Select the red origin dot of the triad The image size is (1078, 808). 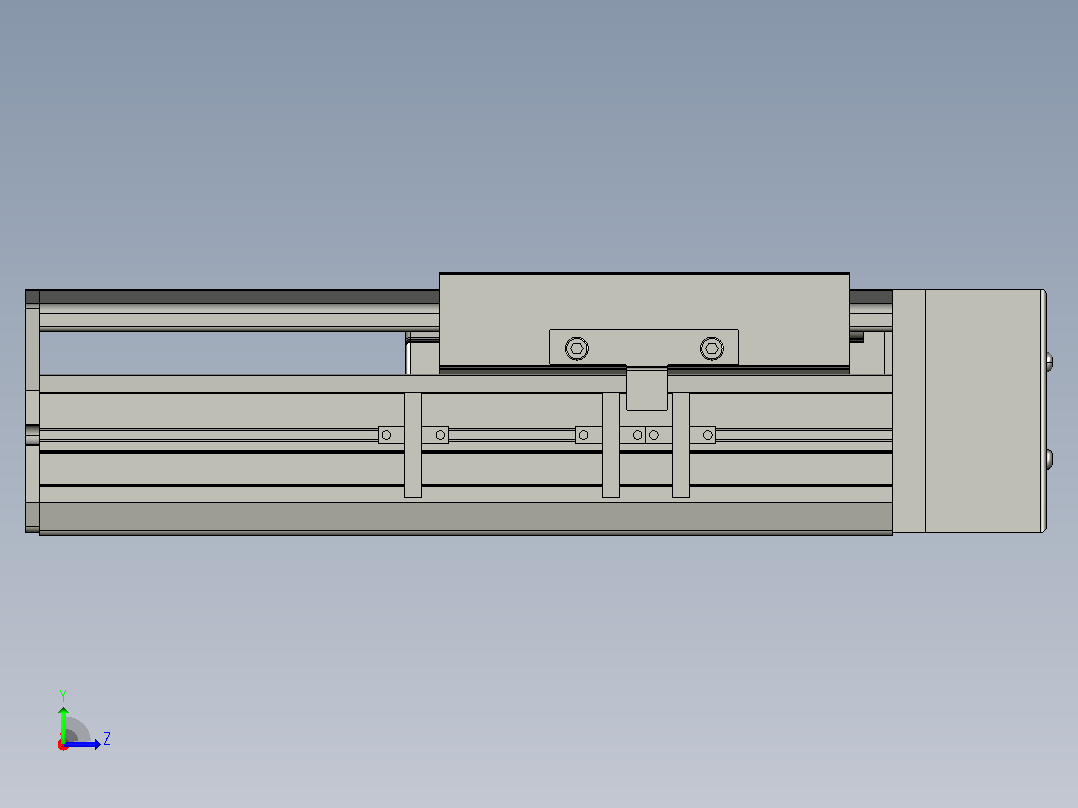(63, 745)
